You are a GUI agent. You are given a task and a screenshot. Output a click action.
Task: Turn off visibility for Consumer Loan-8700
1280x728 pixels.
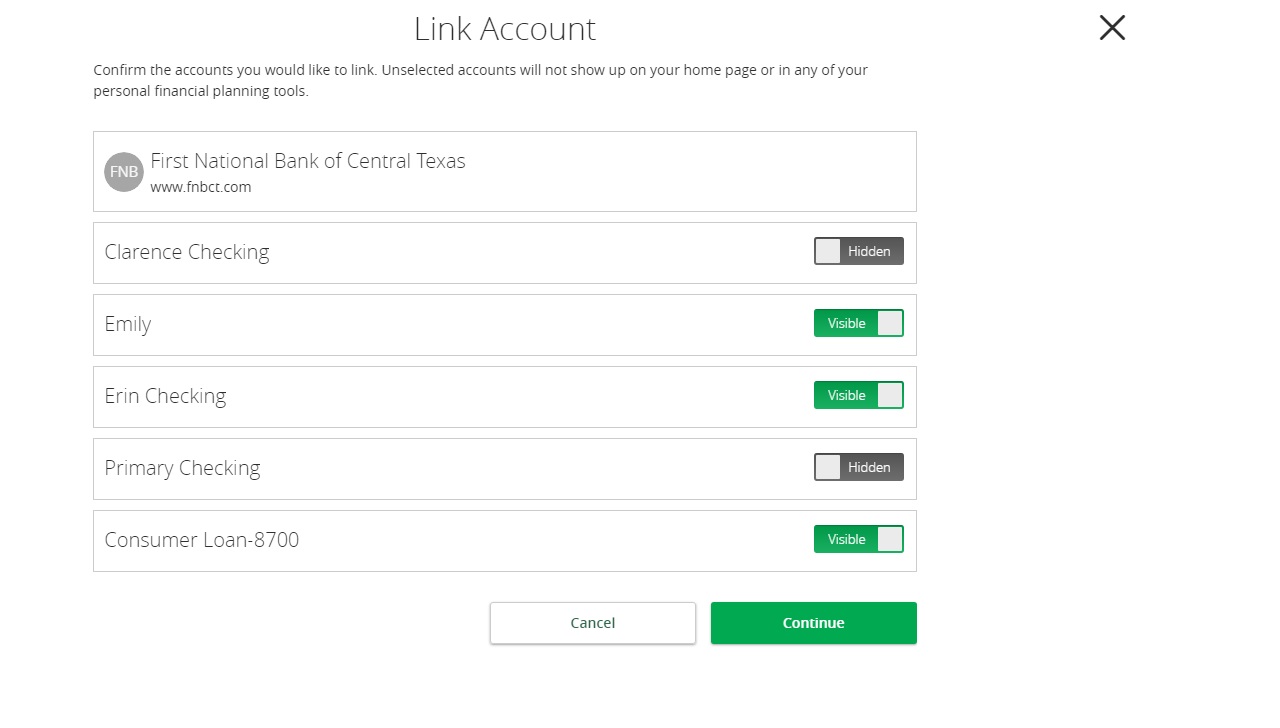pyautogui.click(x=858, y=539)
